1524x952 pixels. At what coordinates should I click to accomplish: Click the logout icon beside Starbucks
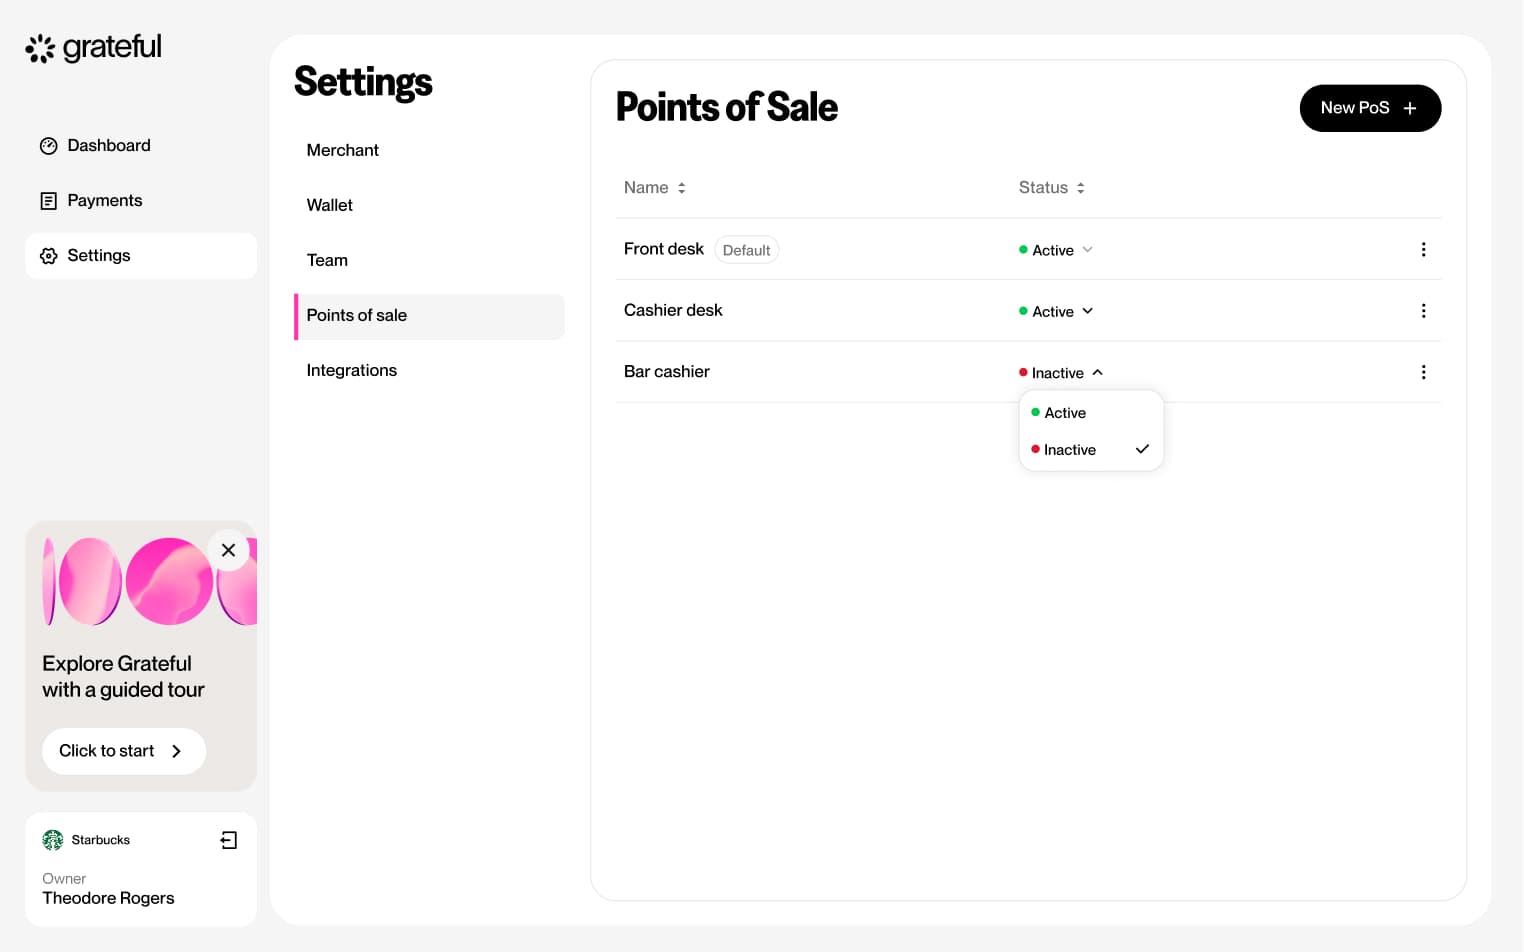229,840
